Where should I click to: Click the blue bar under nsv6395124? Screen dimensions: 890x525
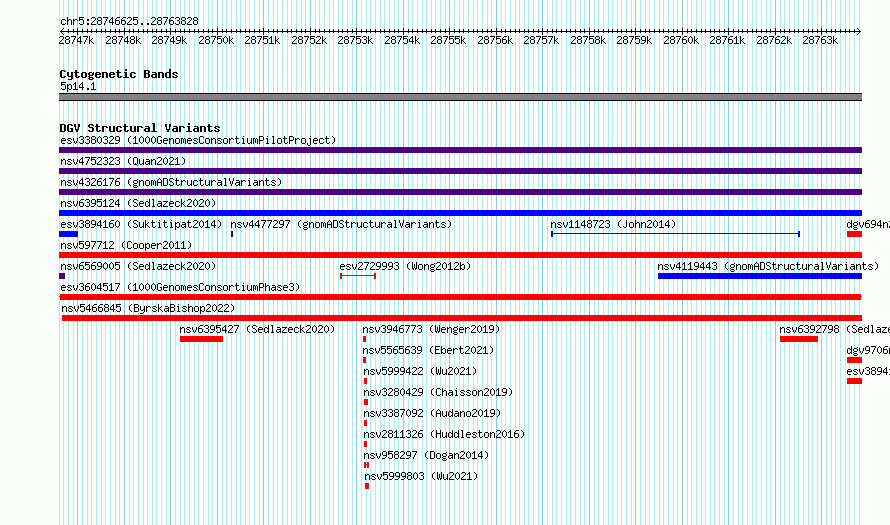[x=460, y=213]
